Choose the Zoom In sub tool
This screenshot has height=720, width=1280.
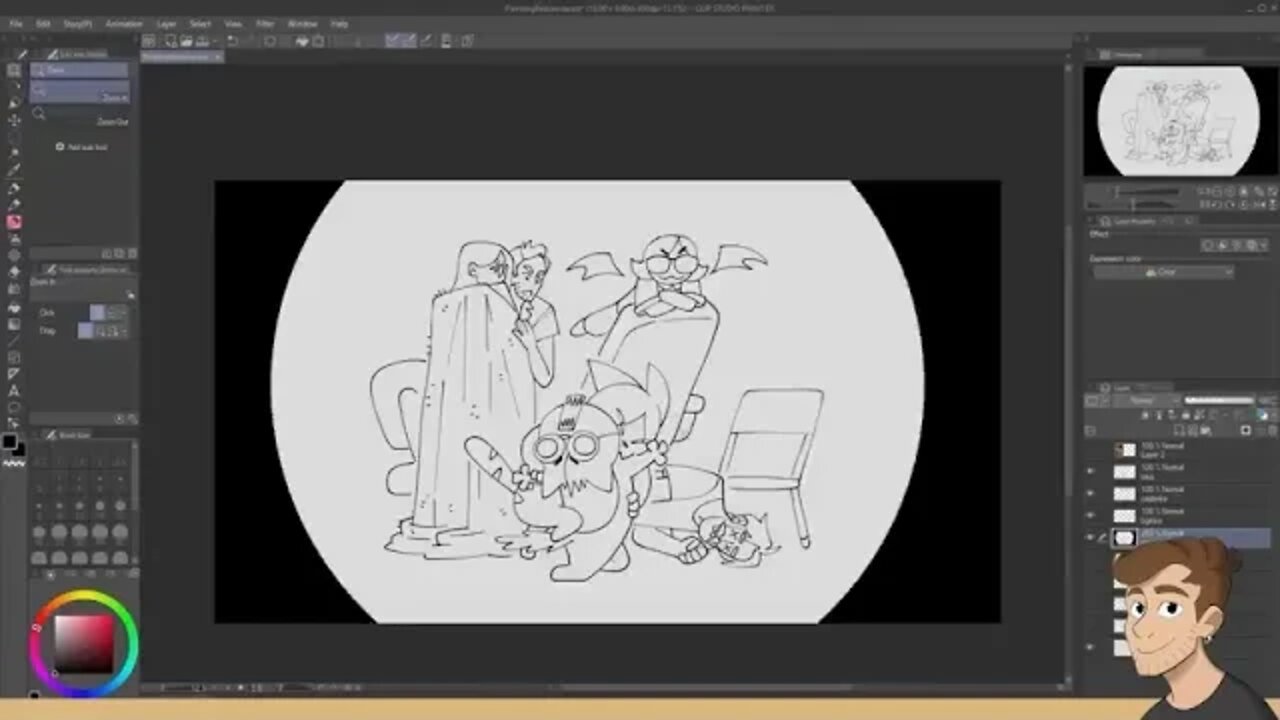point(80,93)
